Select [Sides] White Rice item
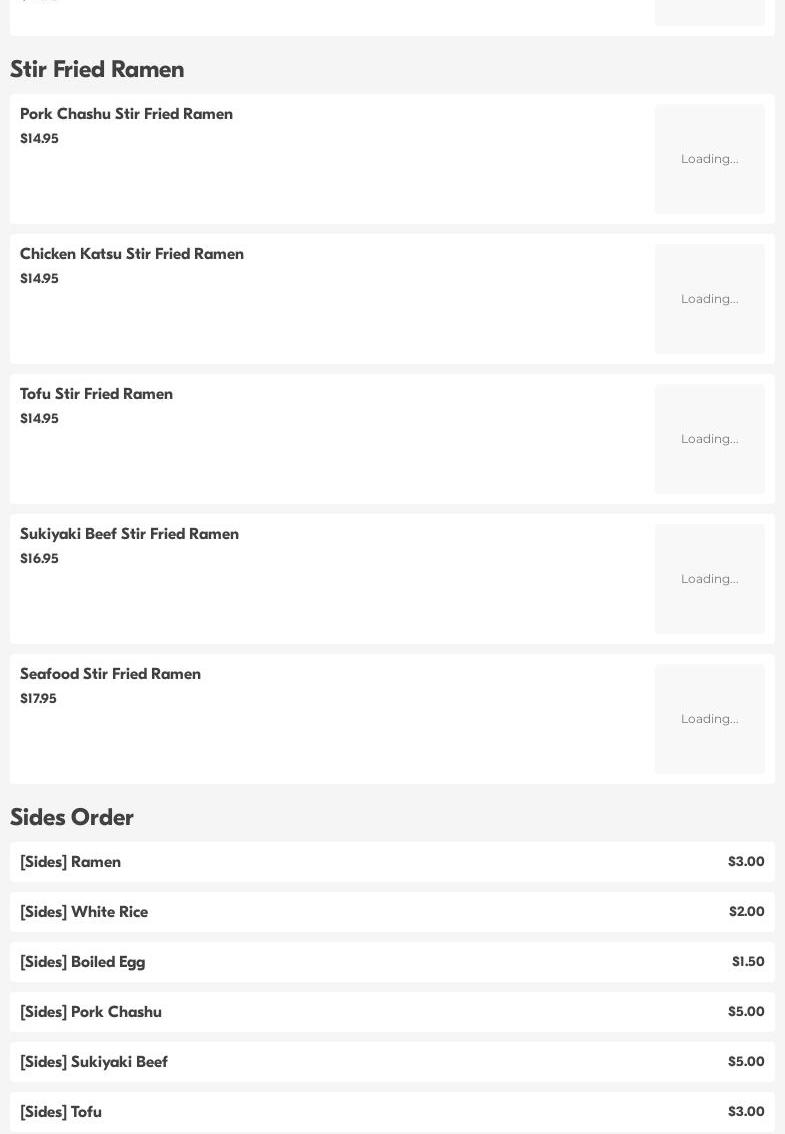The width and height of the screenshot is (785, 1134). coord(84,912)
